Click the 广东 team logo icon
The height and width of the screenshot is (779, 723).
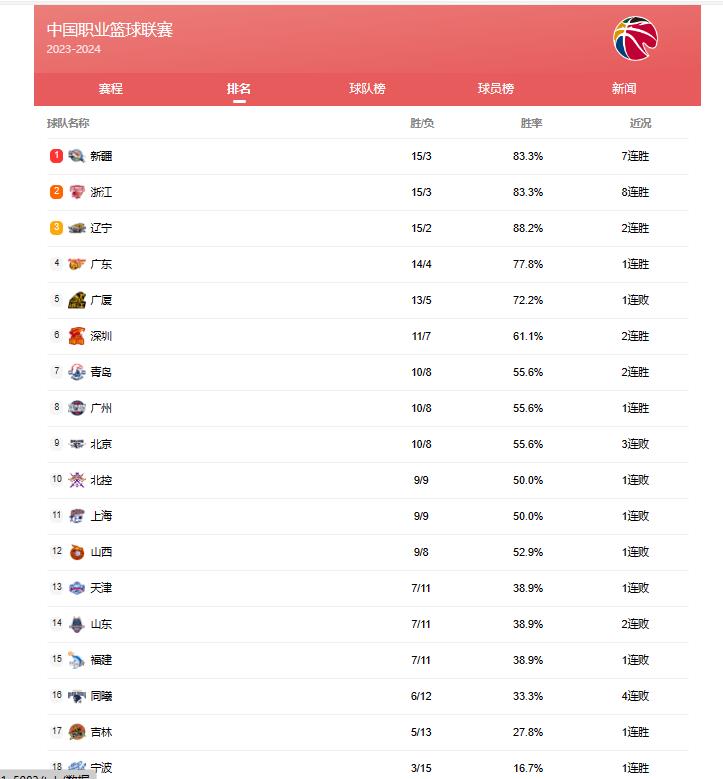77,264
